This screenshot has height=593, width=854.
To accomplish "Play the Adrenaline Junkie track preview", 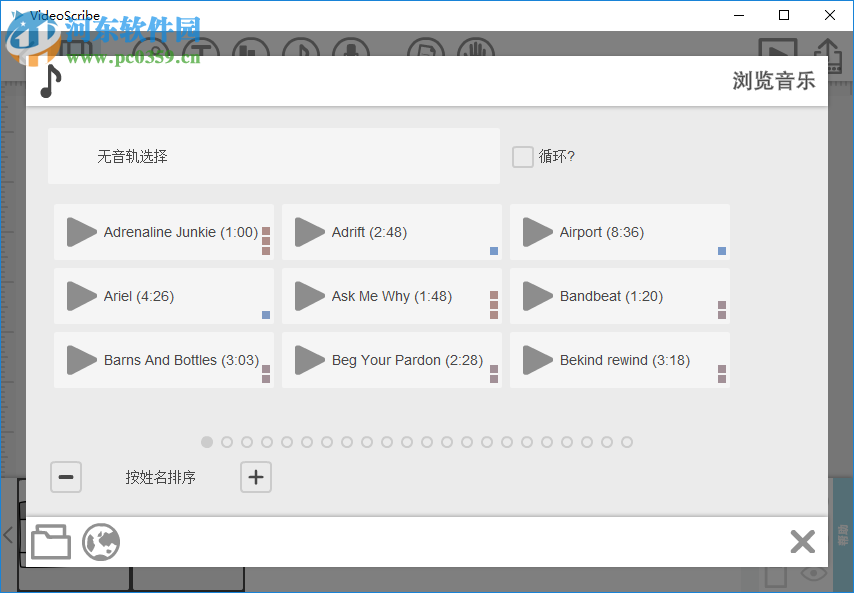I will click(x=81, y=232).
